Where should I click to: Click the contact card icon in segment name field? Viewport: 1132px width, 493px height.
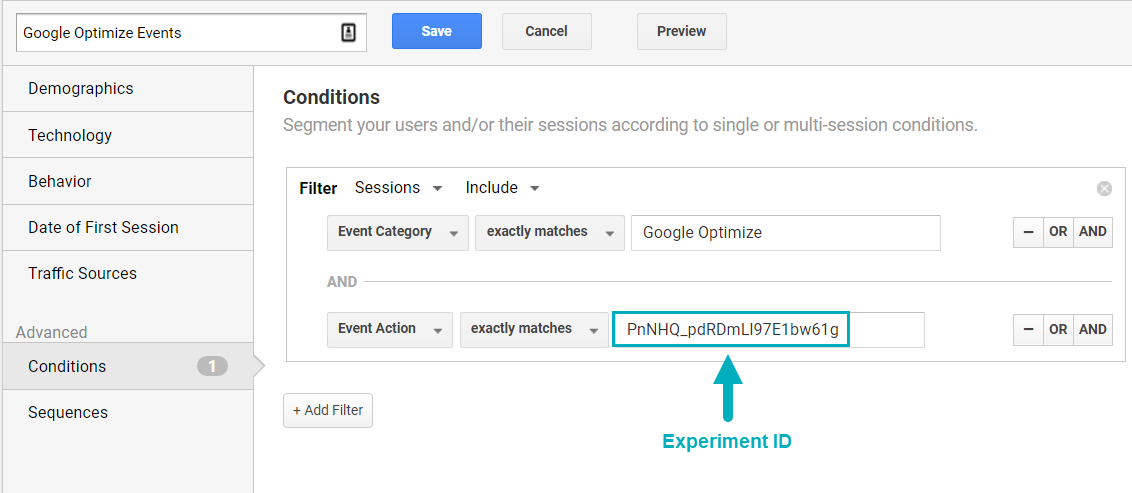(348, 33)
